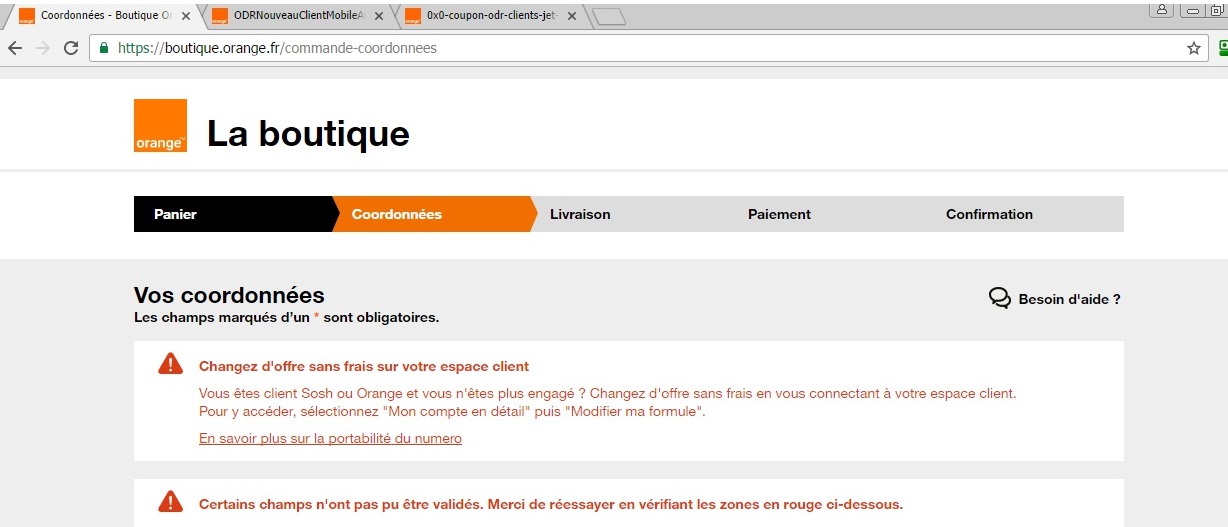Close the 0x0-coupon-odr-clients tab

coord(572,16)
